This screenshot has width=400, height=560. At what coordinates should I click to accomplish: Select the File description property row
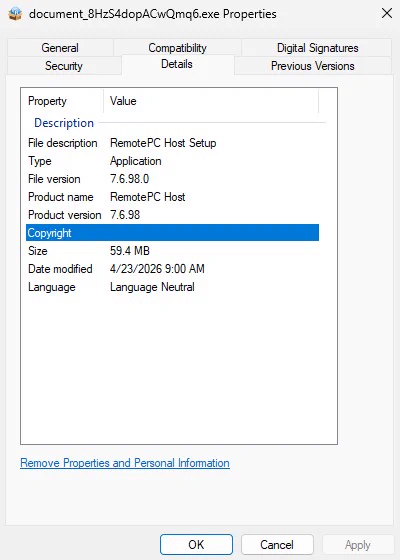172,143
